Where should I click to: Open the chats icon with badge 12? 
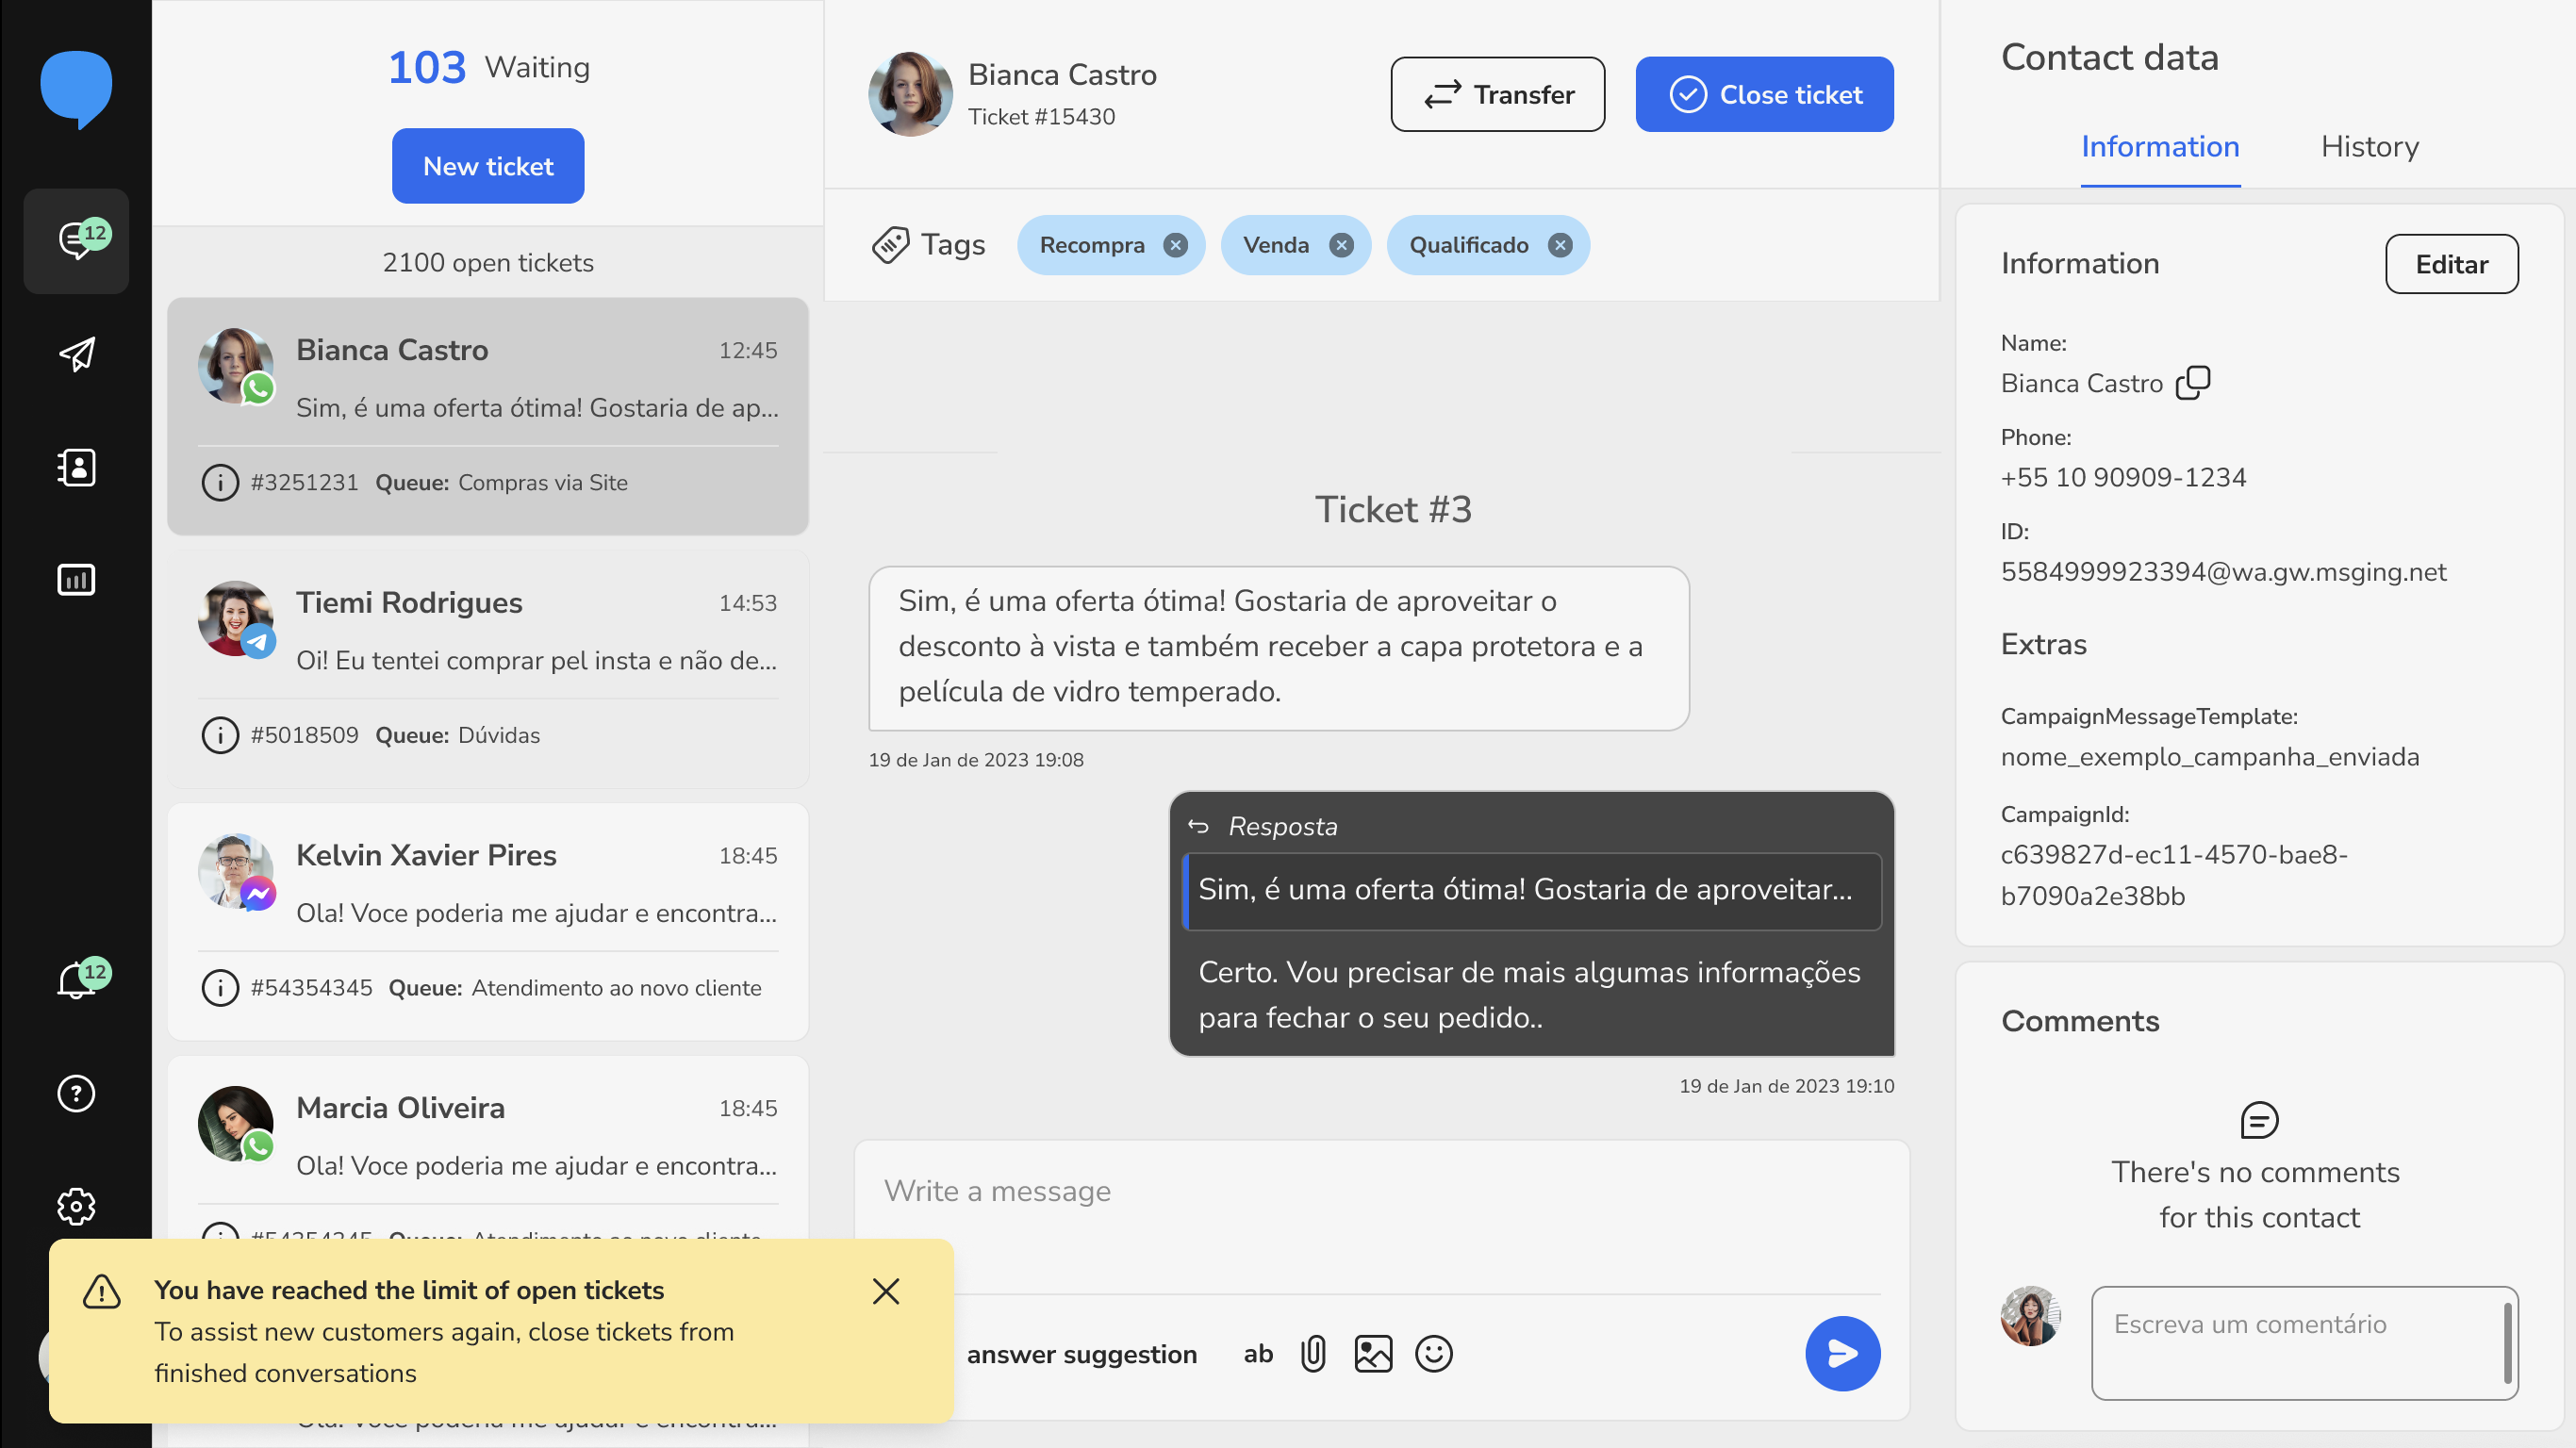pyautogui.click(x=76, y=240)
